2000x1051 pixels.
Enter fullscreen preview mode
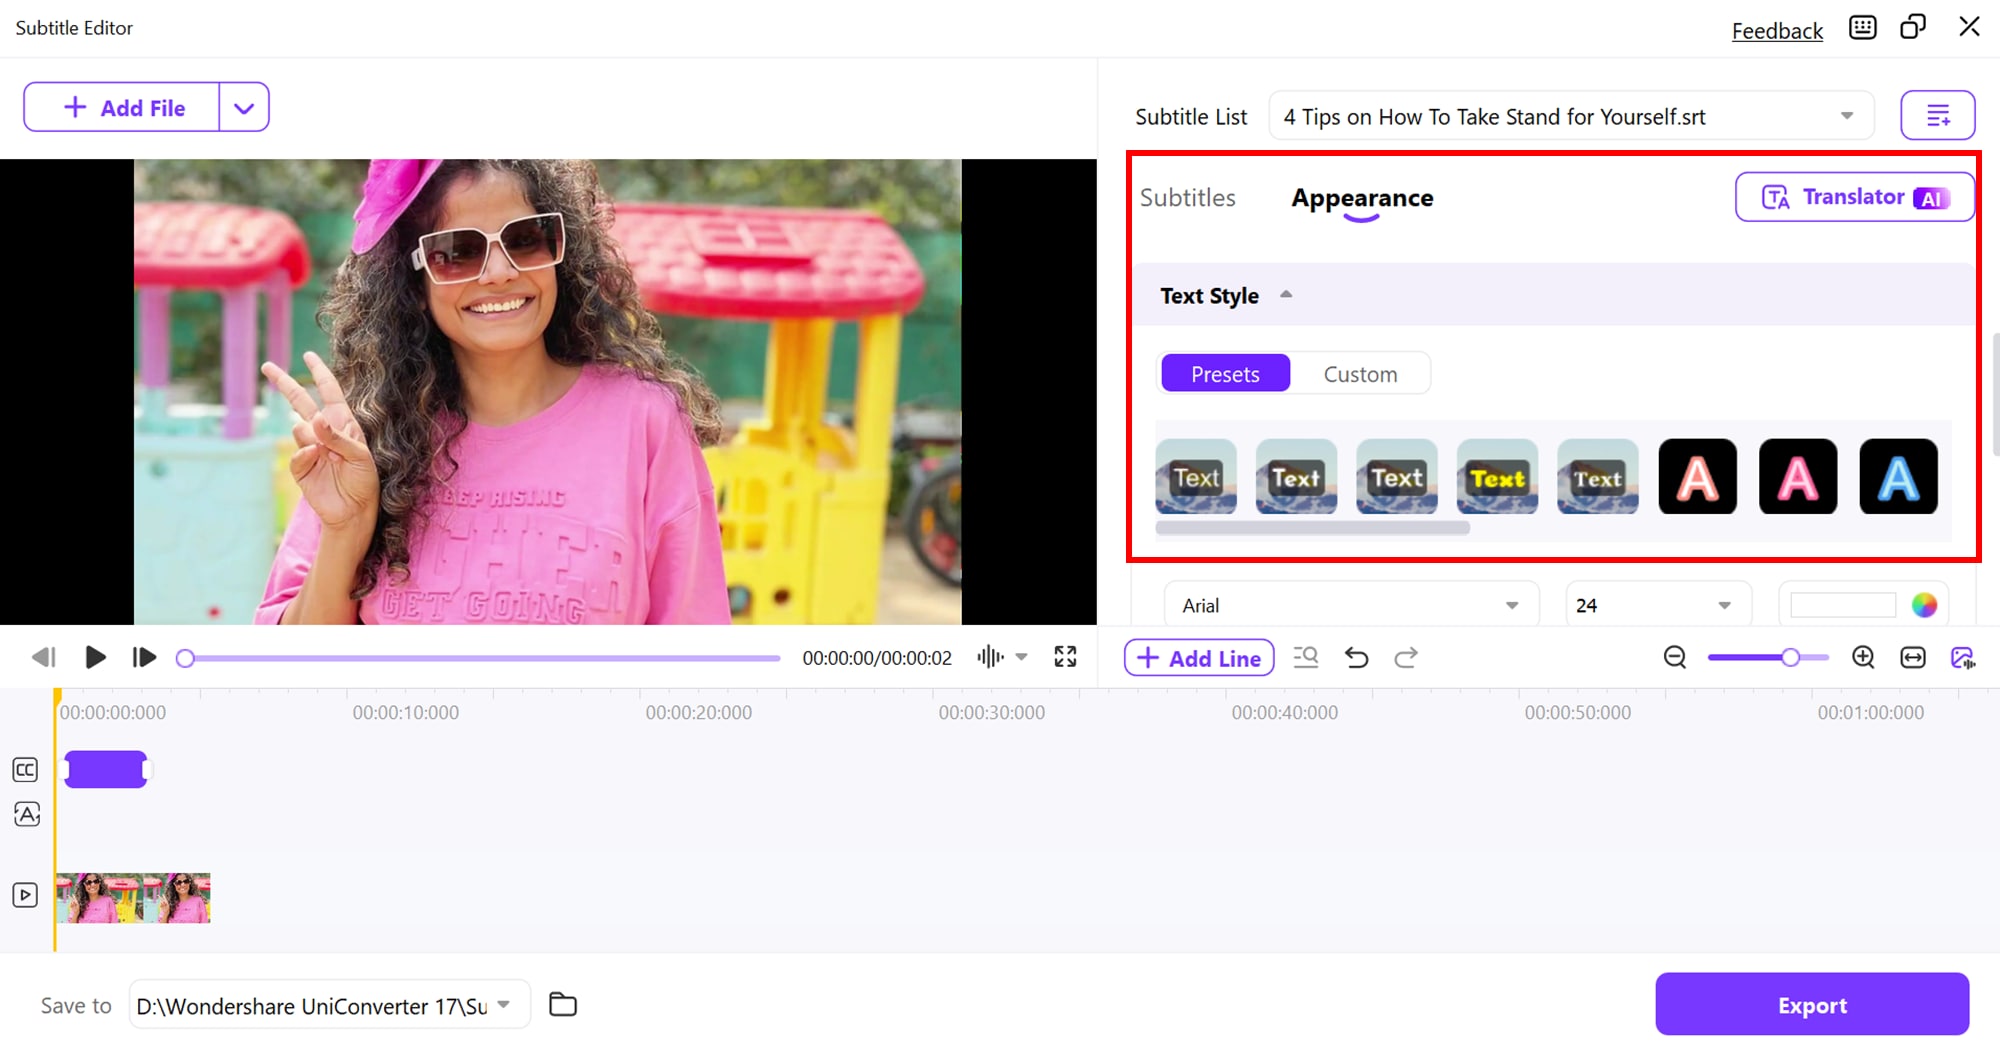pos(1065,657)
